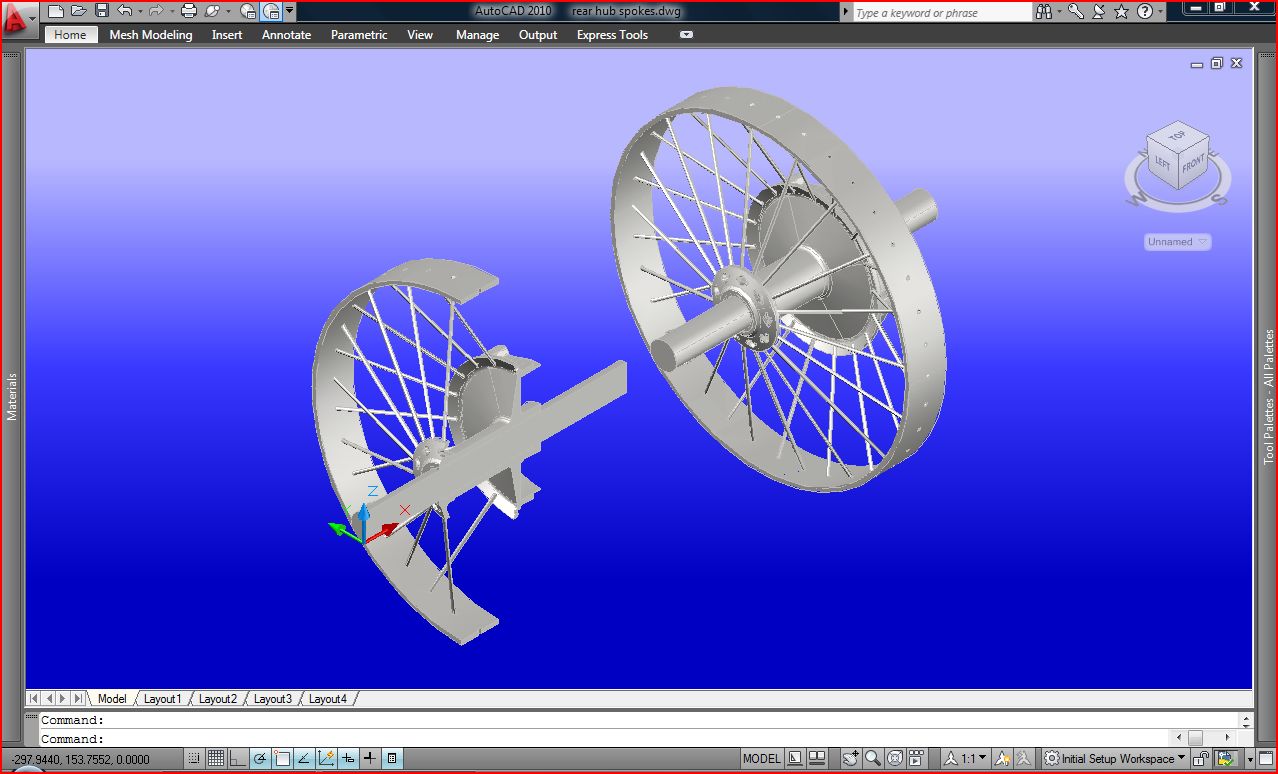Click the first layout tab navigation arrow
Image resolution: width=1278 pixels, height=774 pixels.
(34, 699)
